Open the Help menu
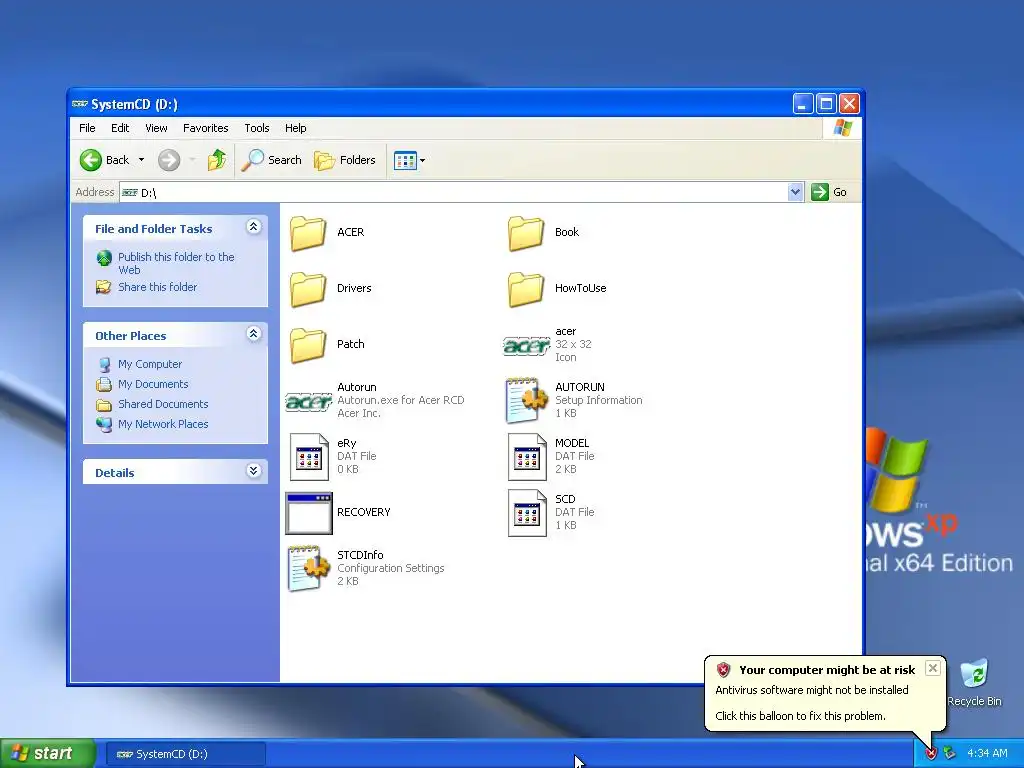Image resolution: width=1024 pixels, height=768 pixels. [x=295, y=128]
